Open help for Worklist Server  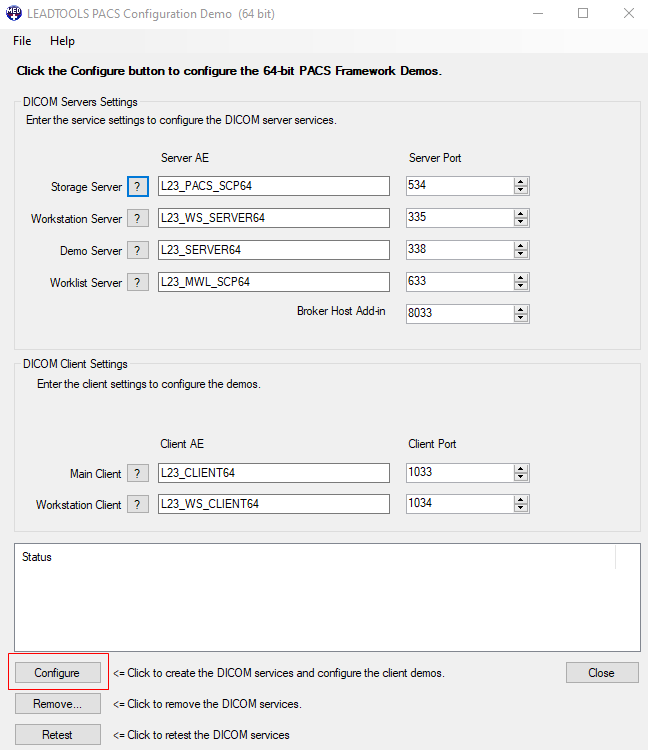(x=138, y=283)
